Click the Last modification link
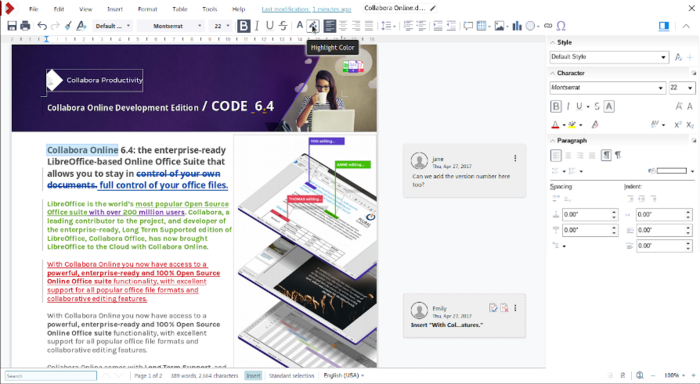Image resolution: width=700 pixels, height=384 pixels. click(306, 9)
